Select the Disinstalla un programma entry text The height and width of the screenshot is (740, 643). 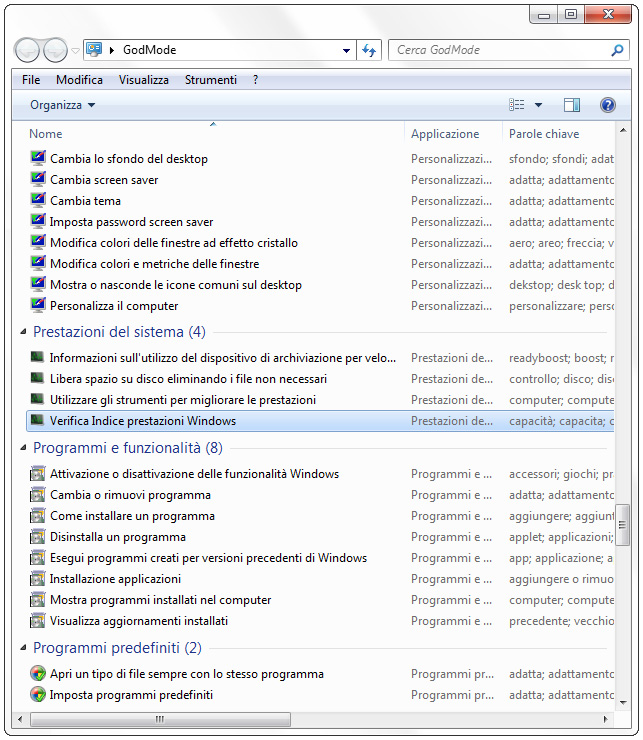(118, 537)
